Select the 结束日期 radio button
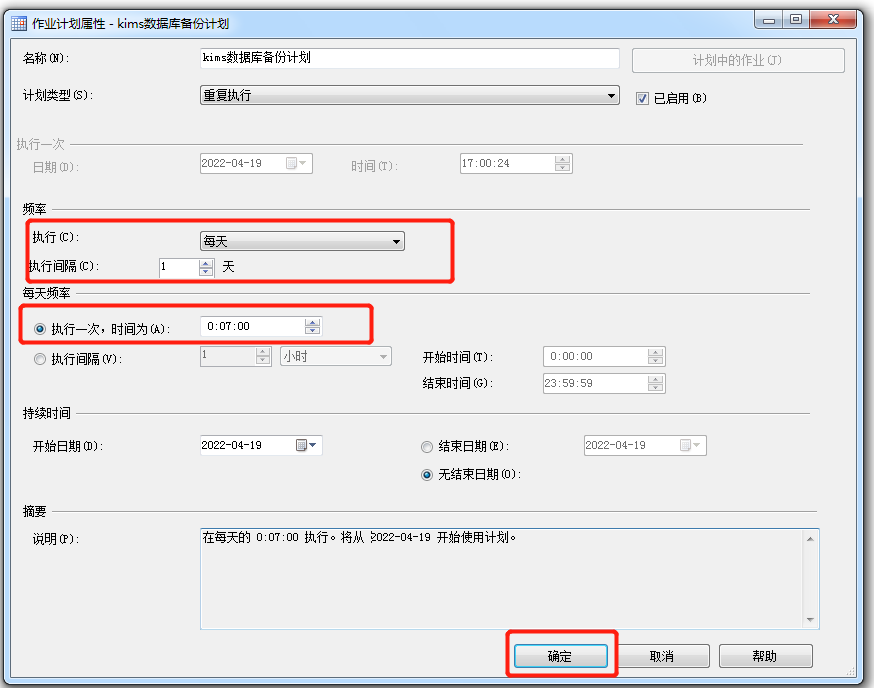This screenshot has width=874, height=688. click(427, 447)
